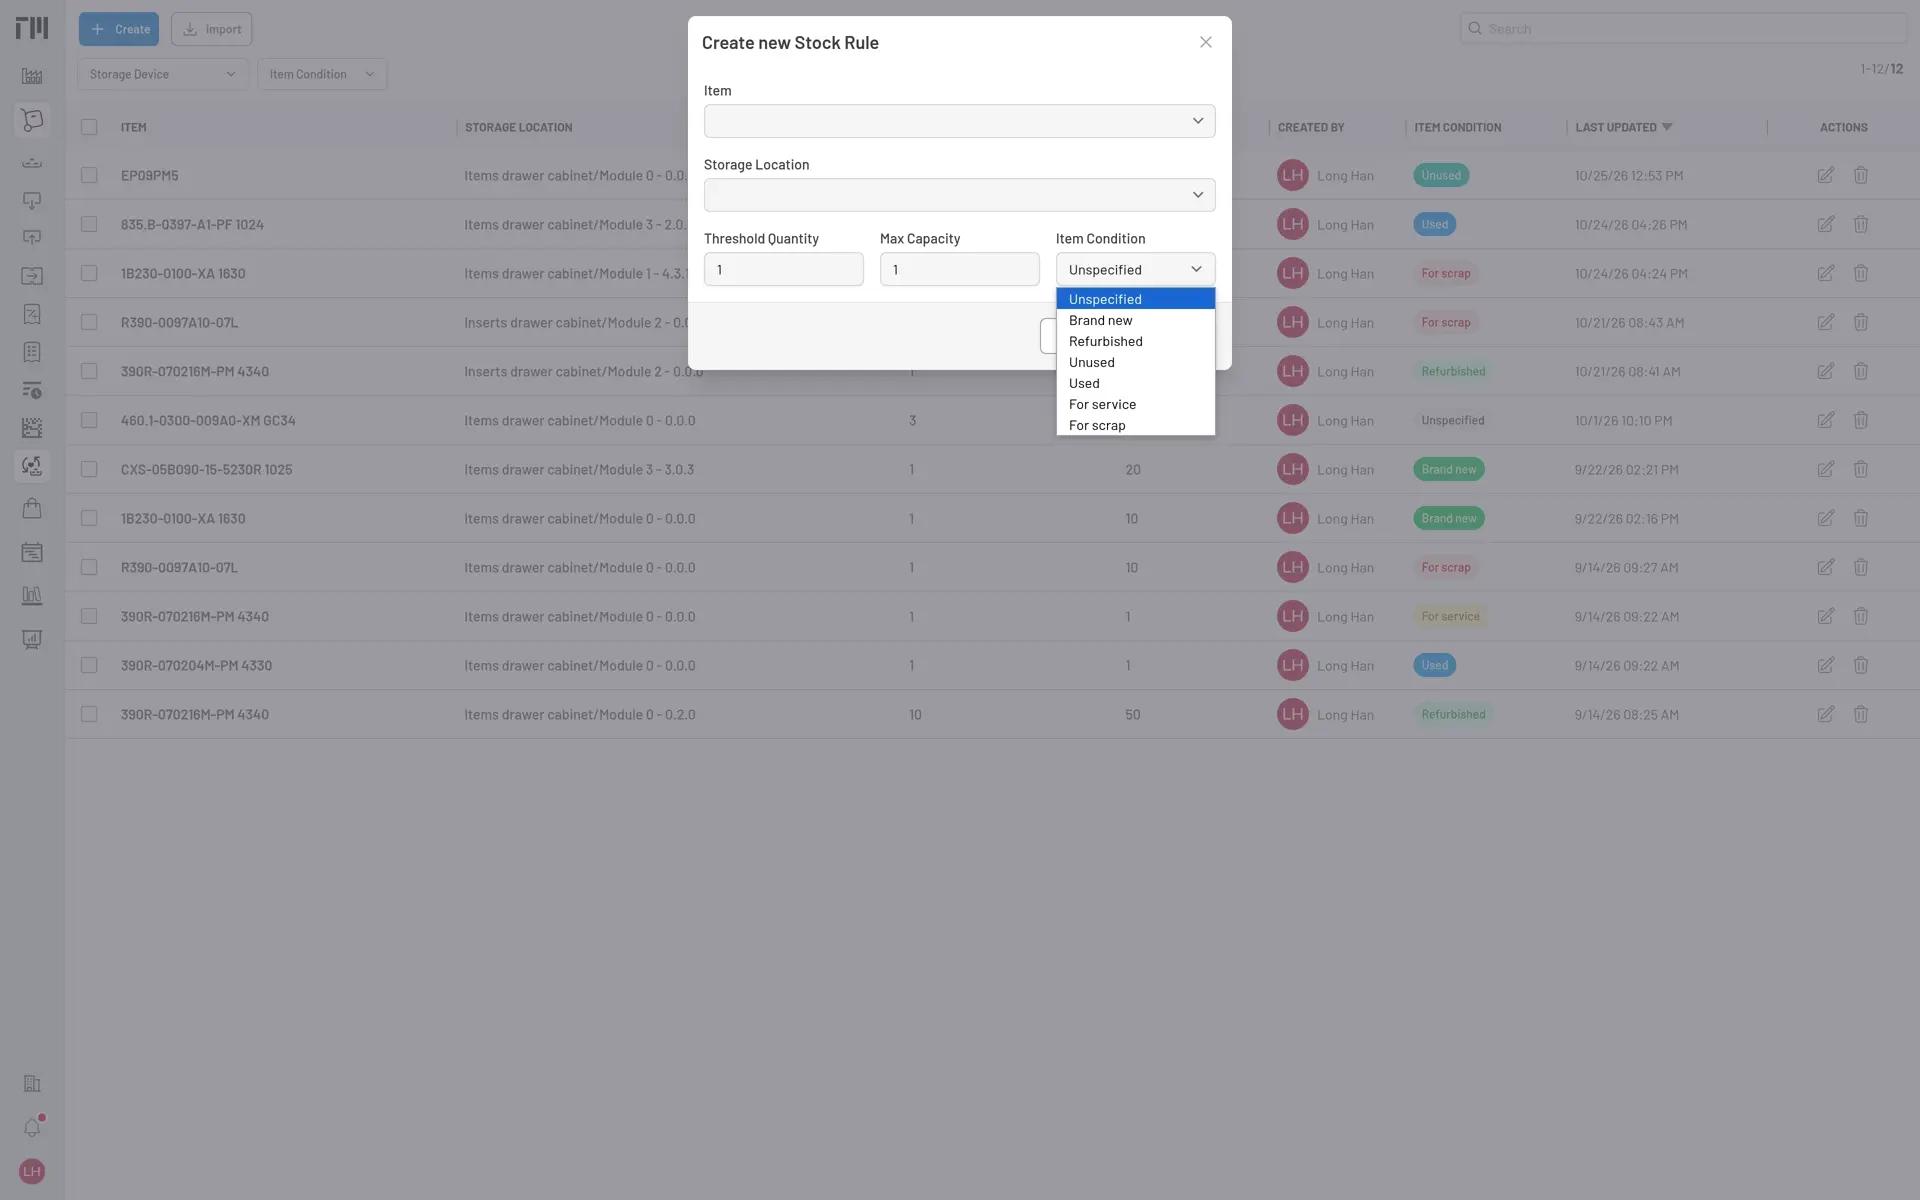Toggle the select-all checkbox in header
1920x1200 pixels.
(x=89, y=127)
